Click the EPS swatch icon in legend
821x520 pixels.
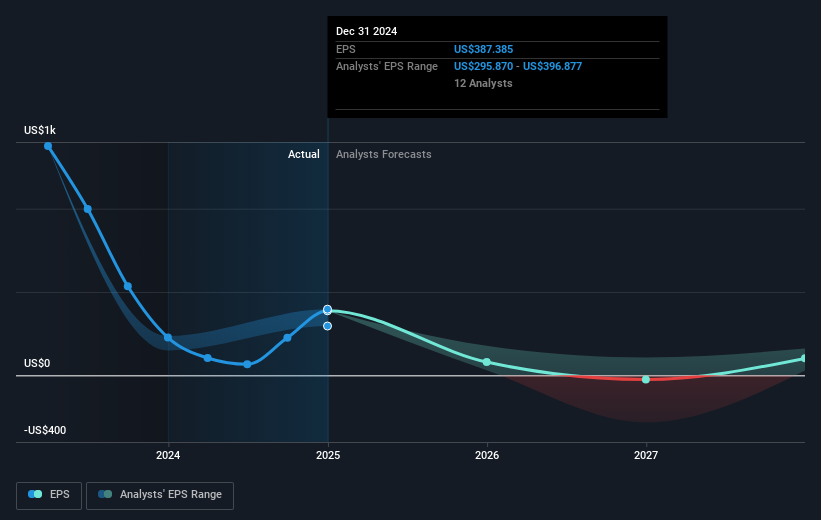point(35,494)
